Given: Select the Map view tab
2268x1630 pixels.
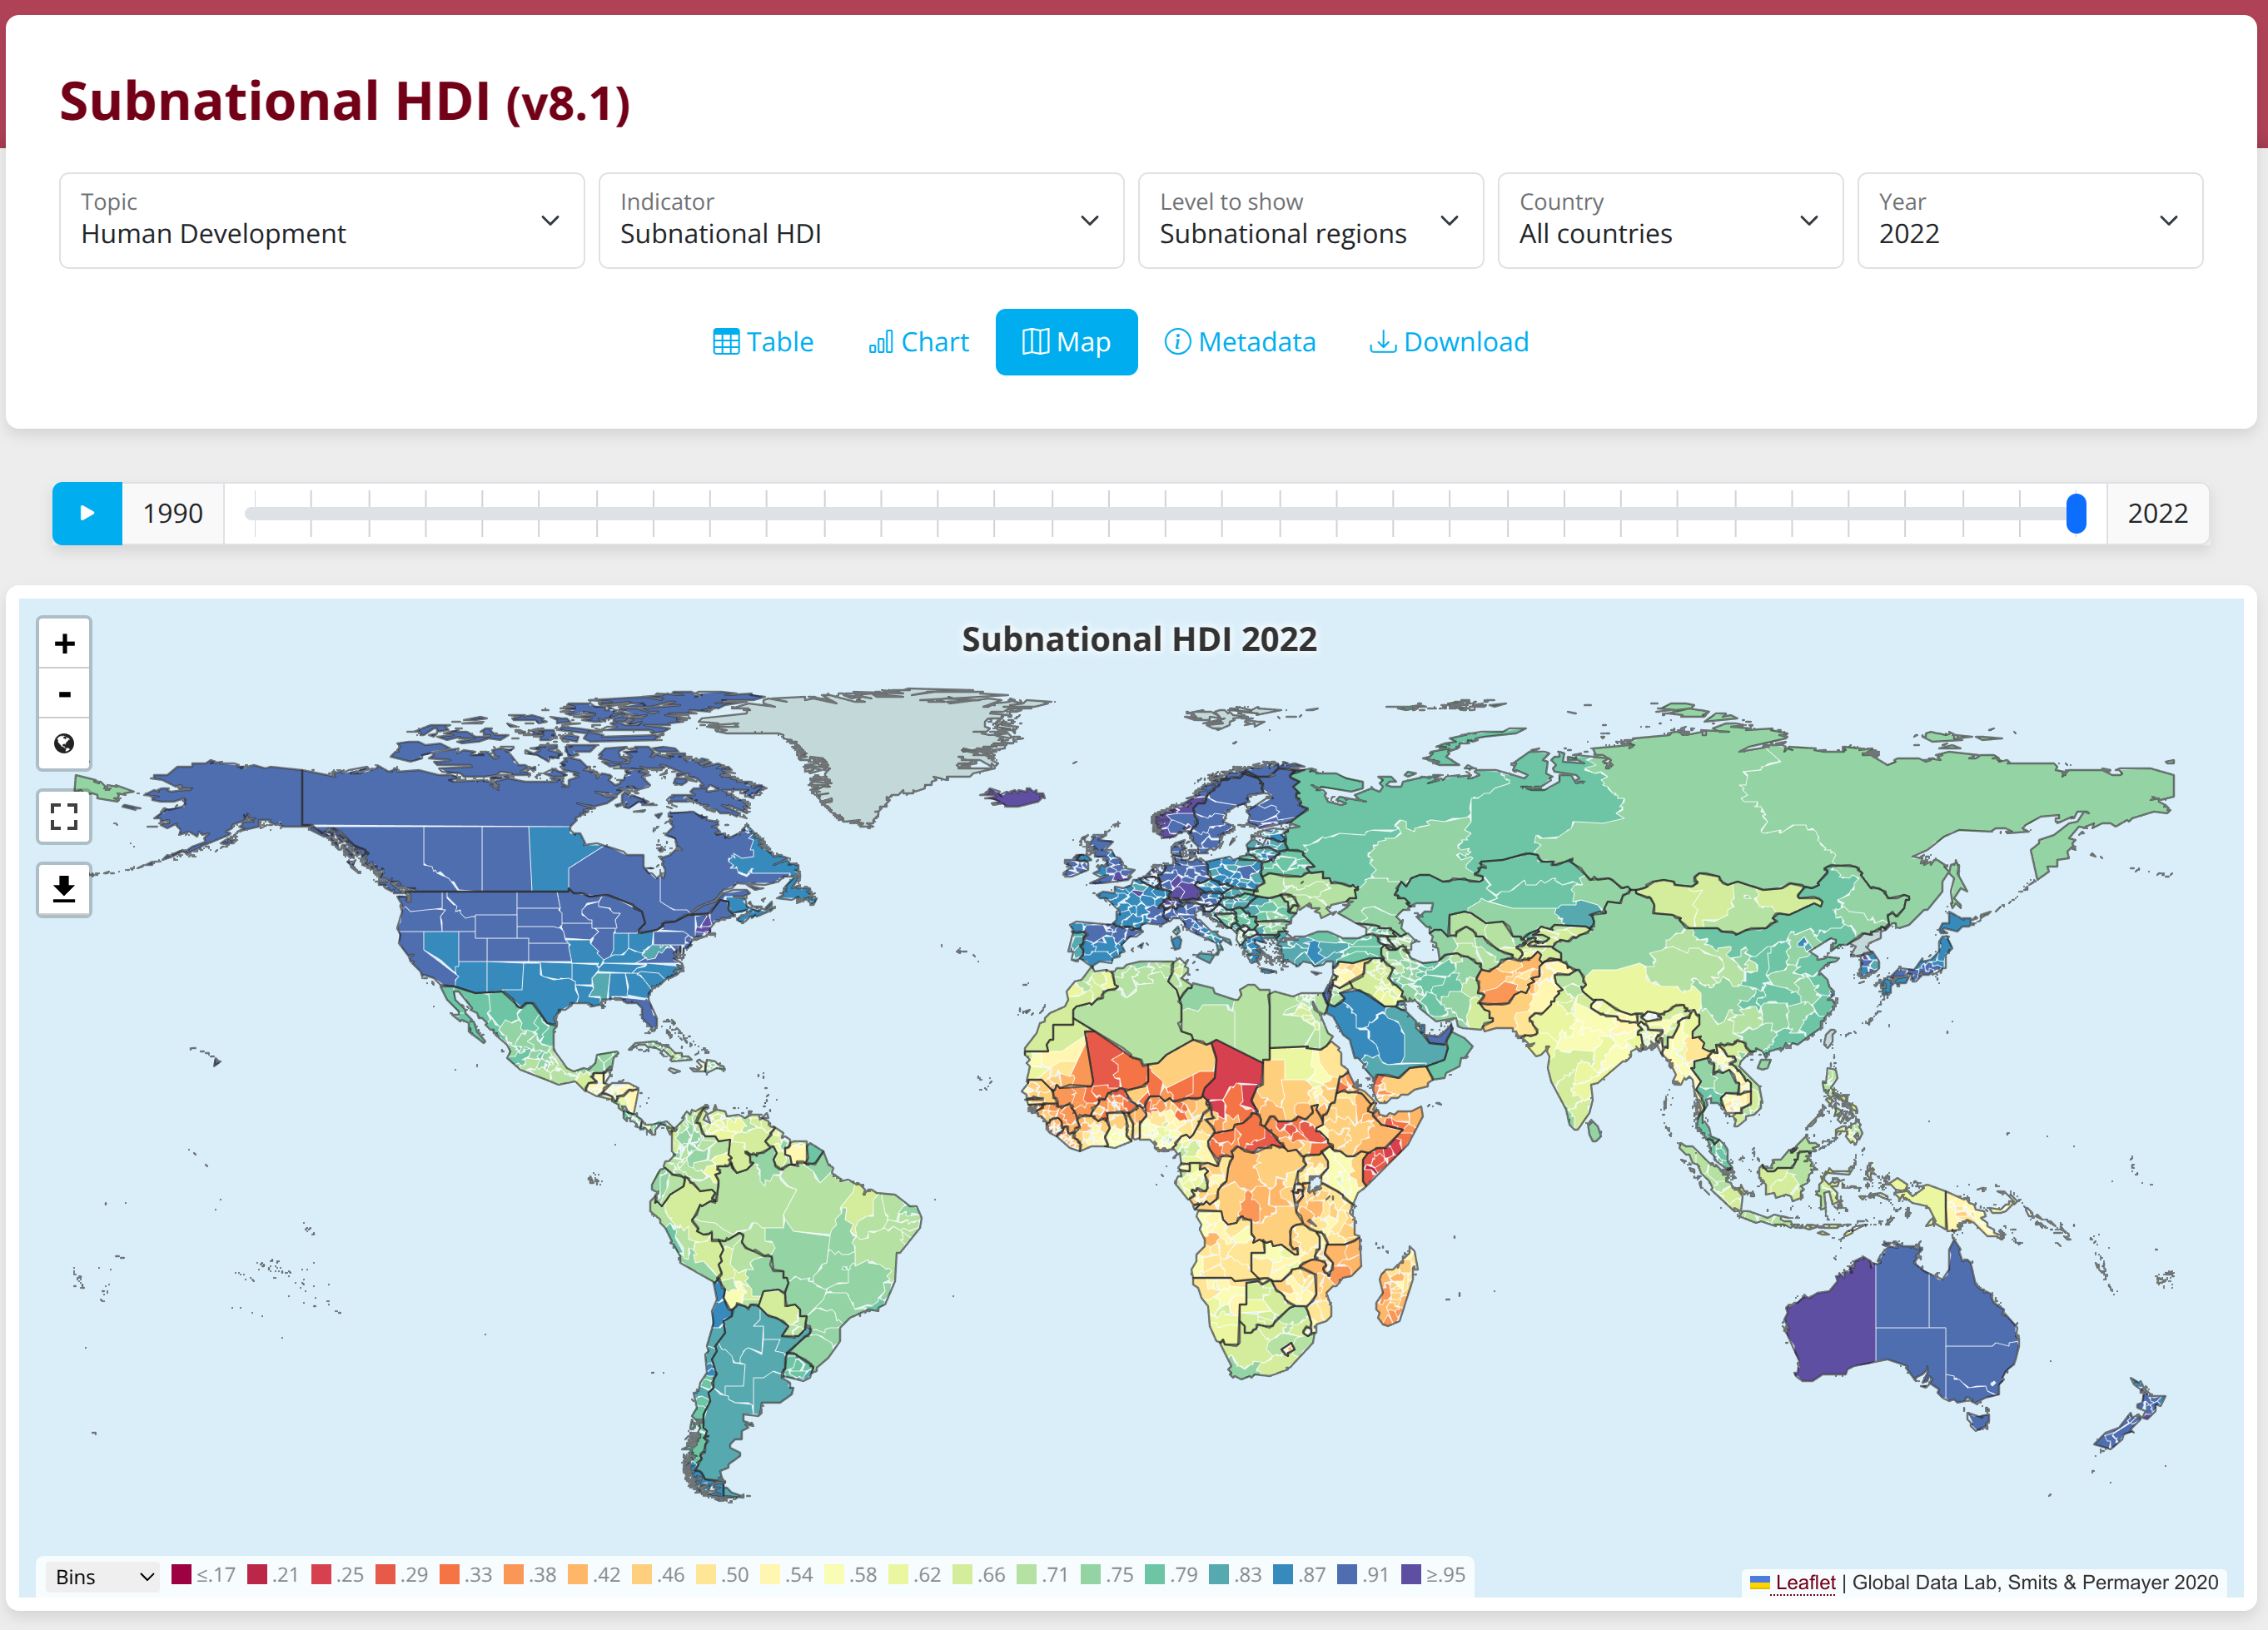Looking at the screenshot, I should (1066, 342).
